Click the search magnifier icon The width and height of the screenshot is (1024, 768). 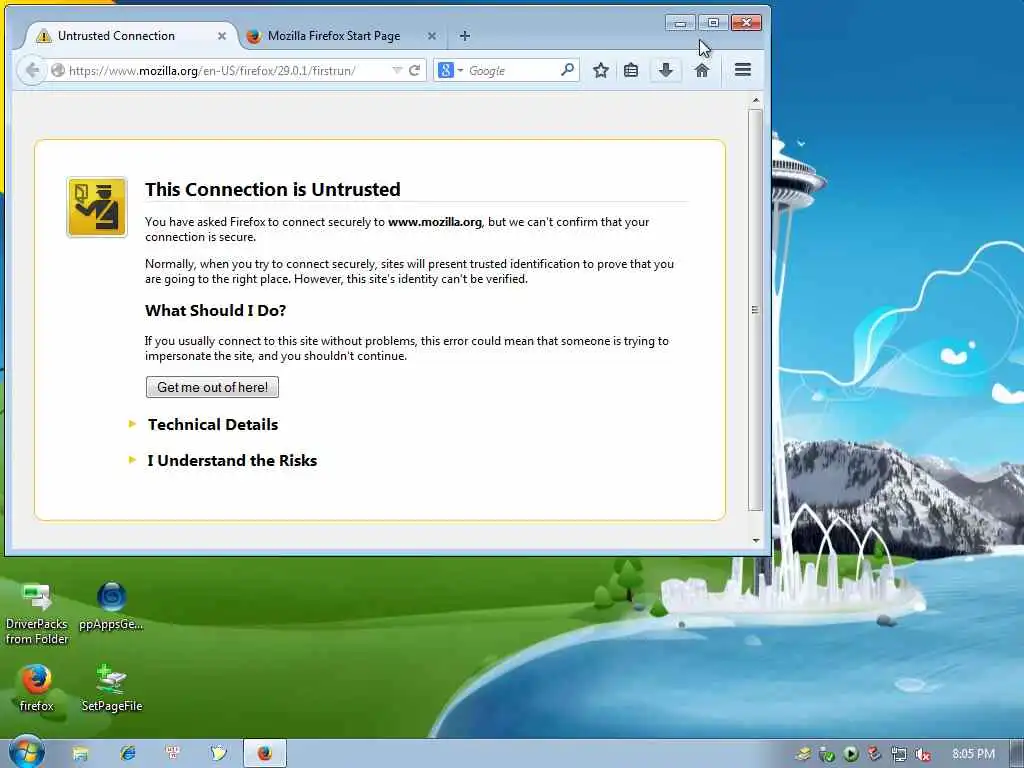[568, 69]
